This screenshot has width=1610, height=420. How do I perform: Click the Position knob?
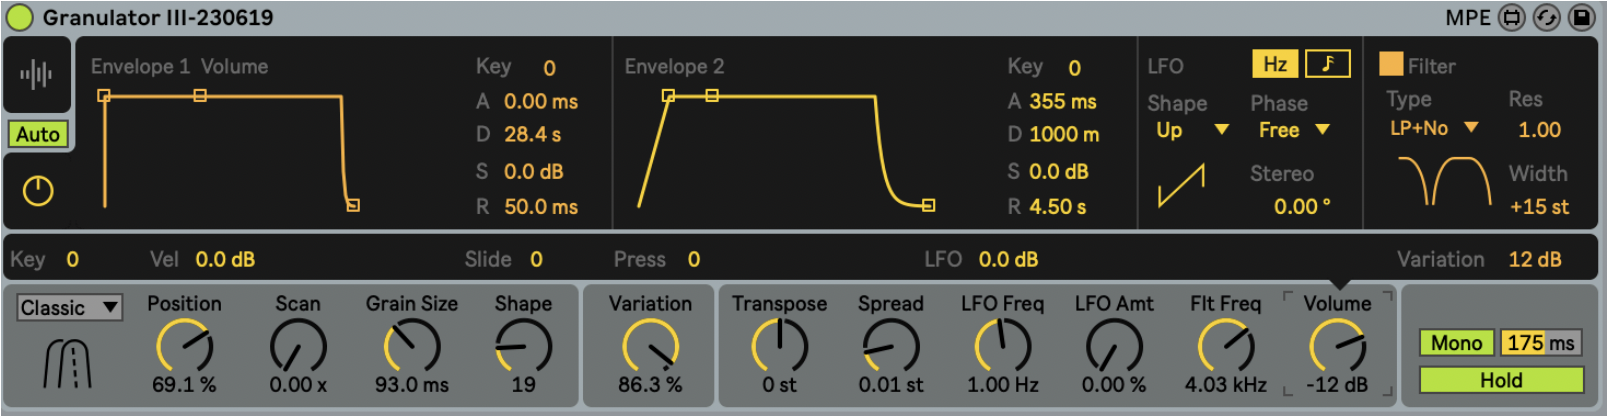coord(184,347)
